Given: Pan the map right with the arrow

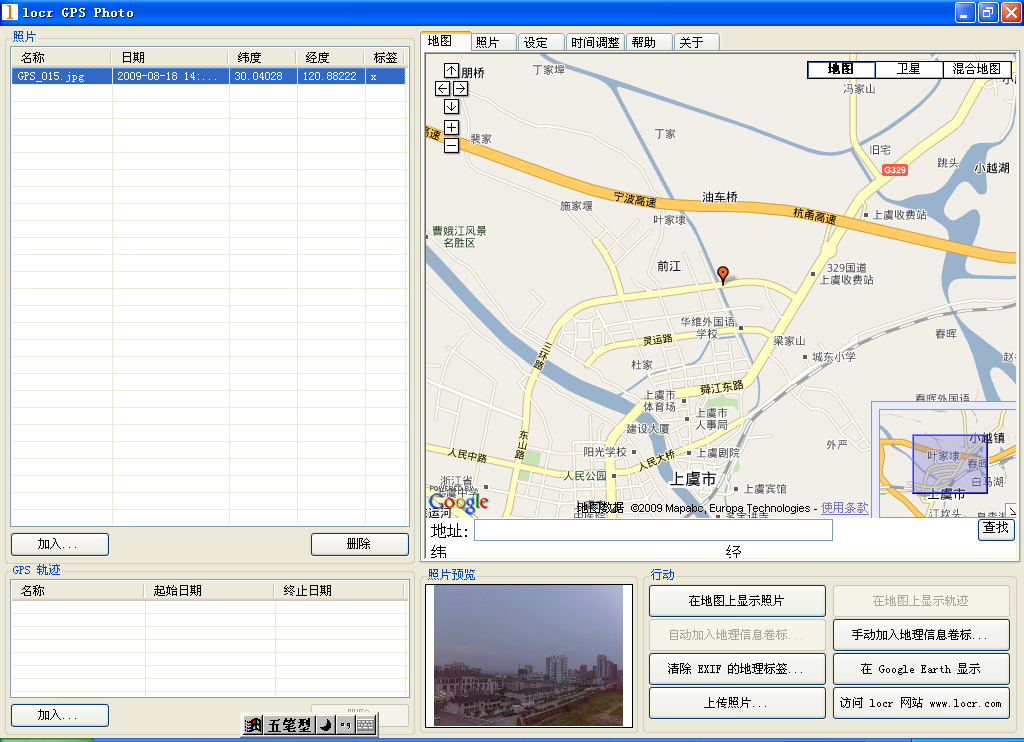Looking at the screenshot, I should click(x=460, y=88).
